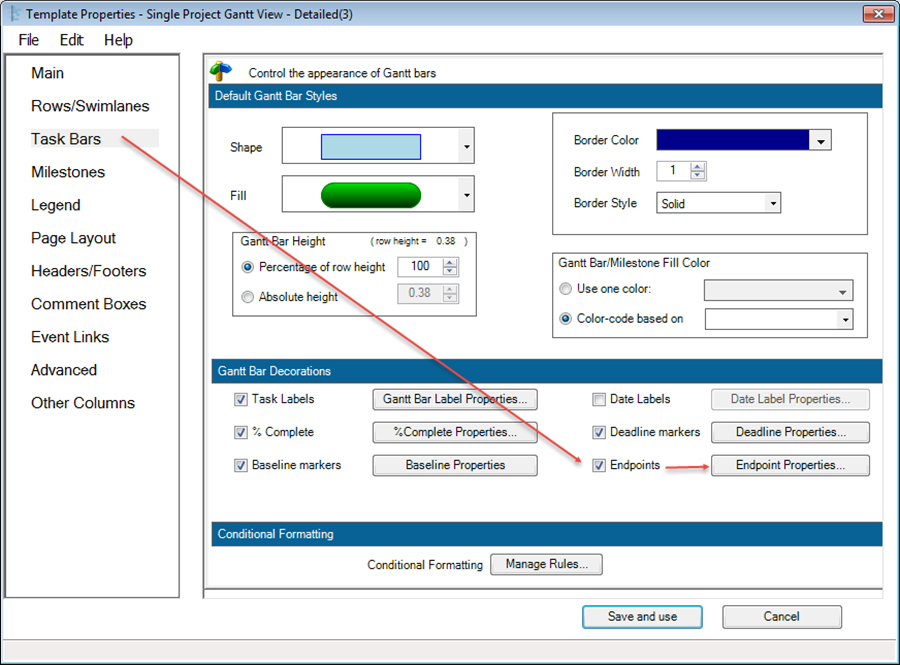This screenshot has width=900, height=665.
Task: Pick the dark blue Border Color swatch
Action: (x=732, y=141)
